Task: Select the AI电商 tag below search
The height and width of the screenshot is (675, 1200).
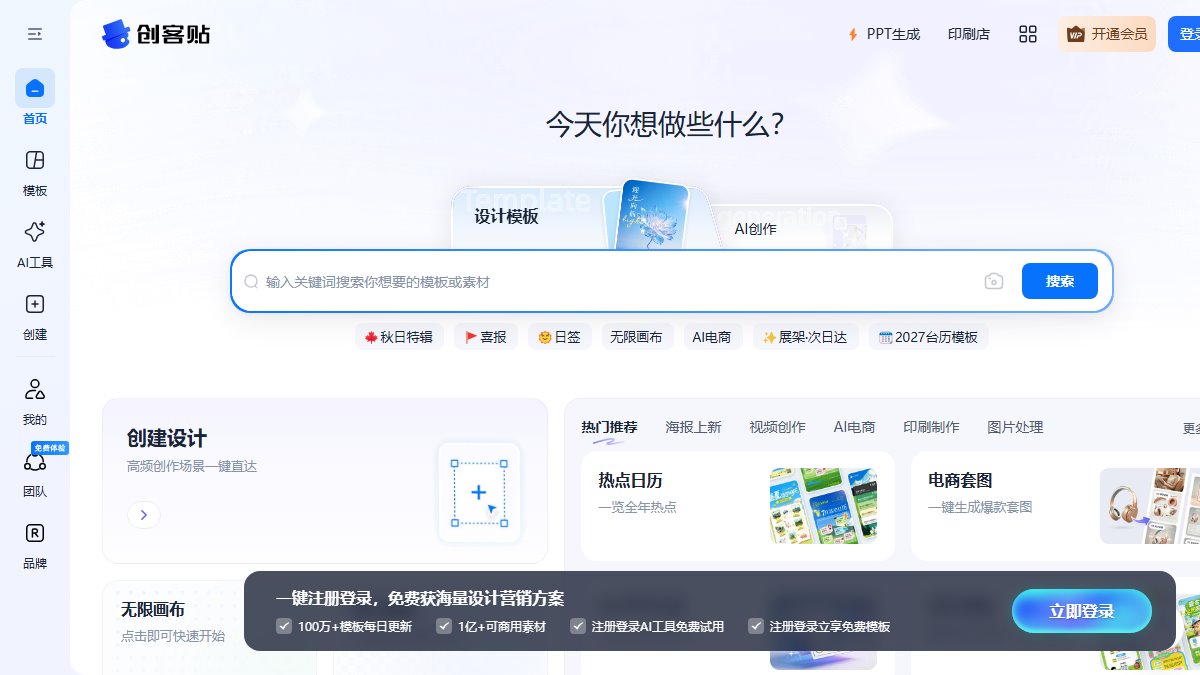Action: [x=712, y=337]
